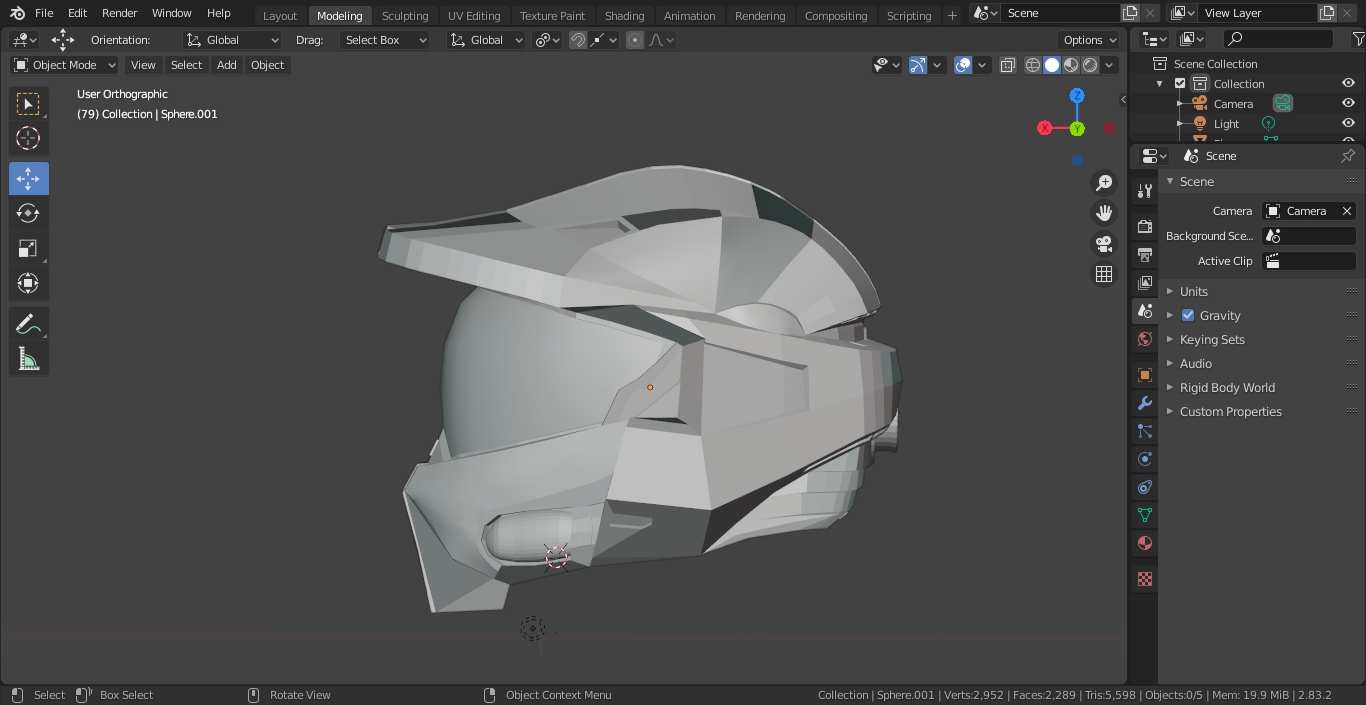Toggle visibility of Collection
1366x705 pixels.
[1348, 84]
